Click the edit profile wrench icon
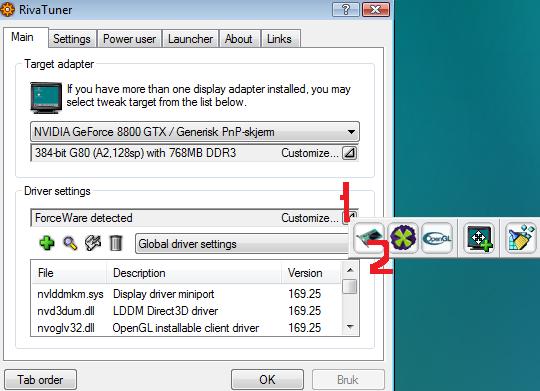 coord(93,243)
